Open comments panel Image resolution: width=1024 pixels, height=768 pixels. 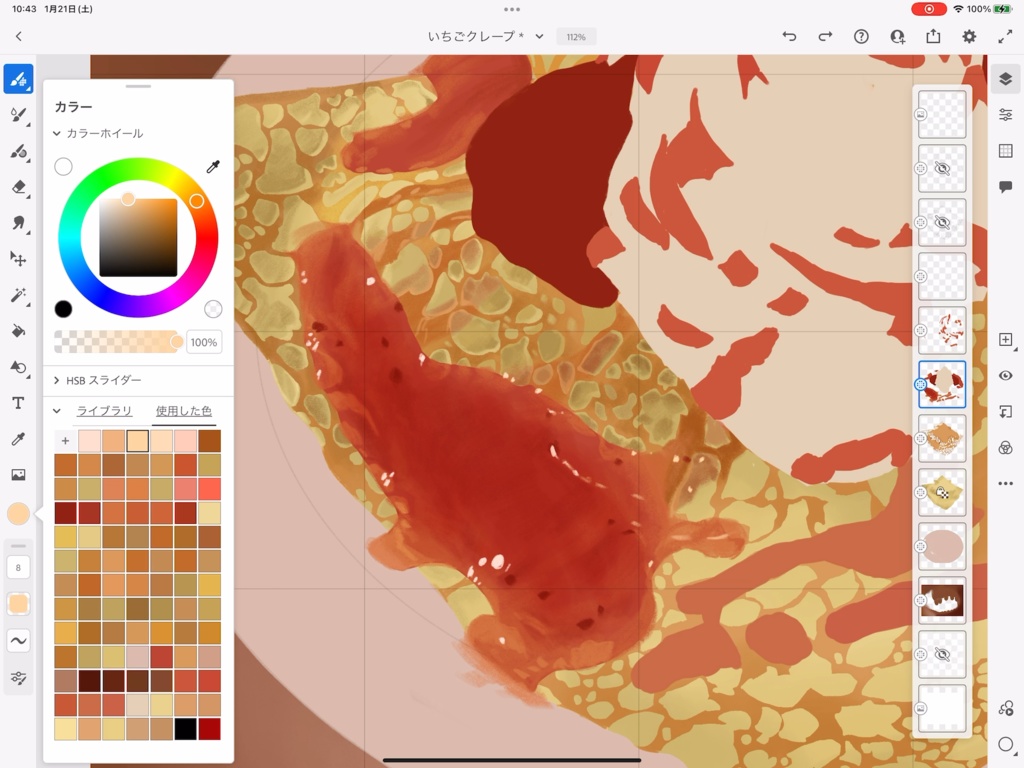(1006, 187)
